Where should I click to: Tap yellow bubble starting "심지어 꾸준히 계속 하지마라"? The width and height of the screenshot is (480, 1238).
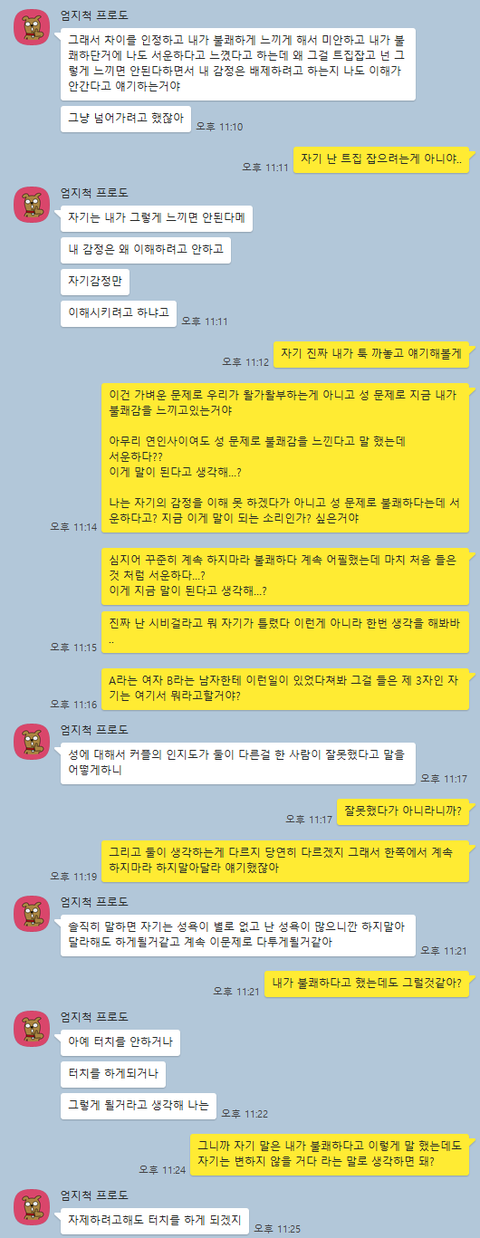[x=286, y=575]
